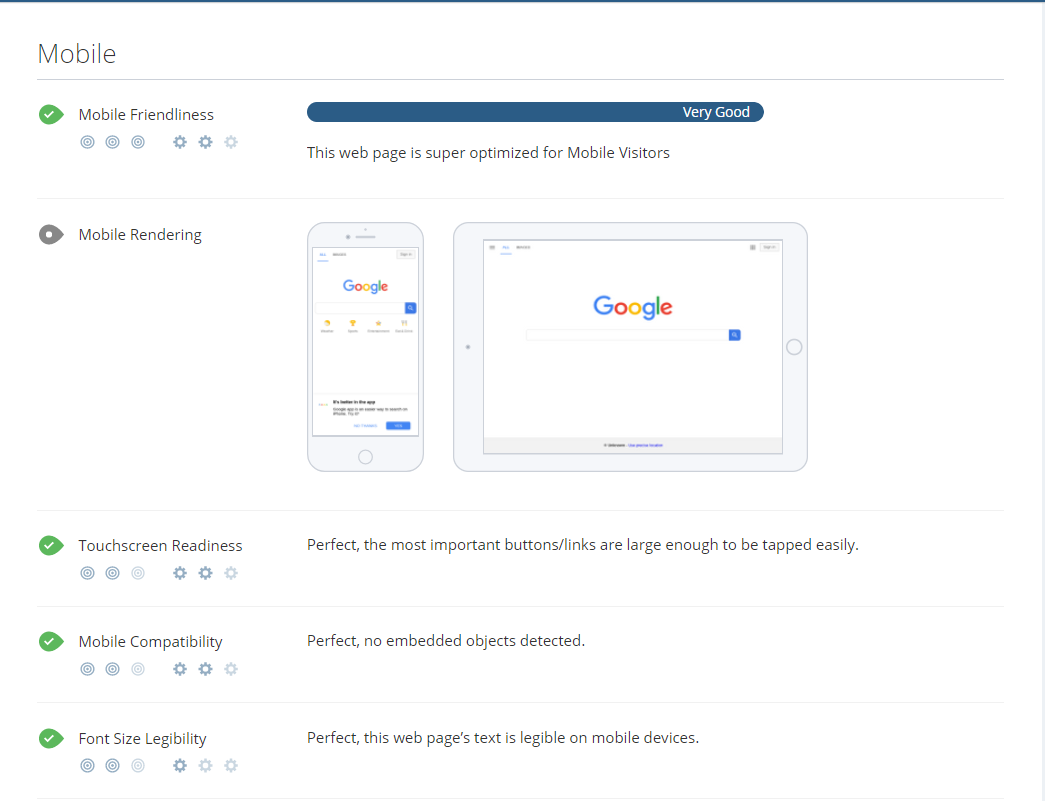Open the phone rendering preview of Google
Screen dimensions: 1045x801
pos(365,346)
